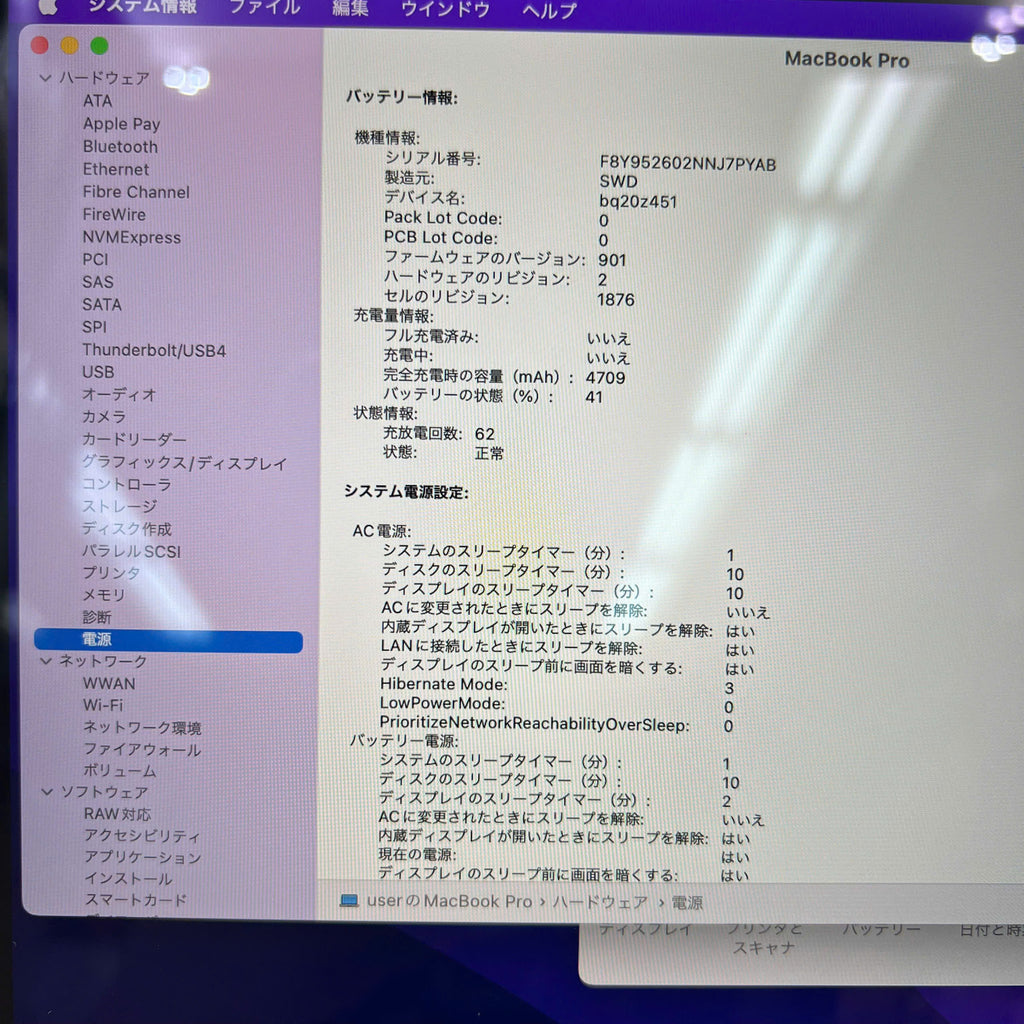Image resolution: width=1024 pixels, height=1024 pixels.
Task: Click 電源 in the path bar
Action: (x=688, y=903)
